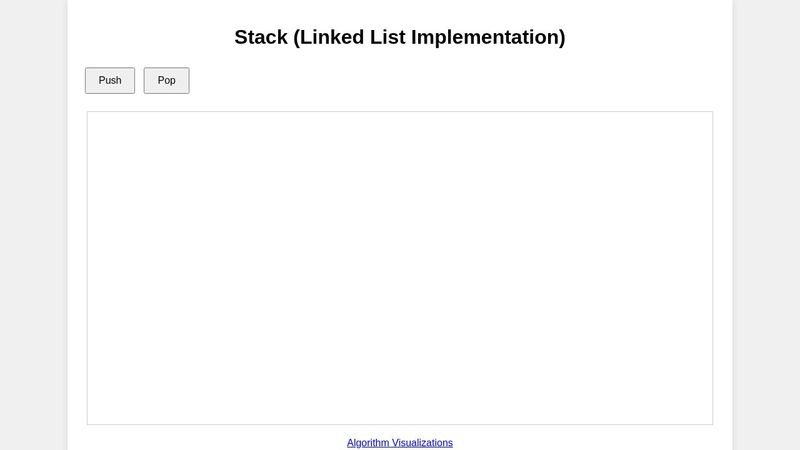Viewport: 800px width, 450px height.
Task: Click the white space right of Pop button
Action: click(x=400, y=81)
